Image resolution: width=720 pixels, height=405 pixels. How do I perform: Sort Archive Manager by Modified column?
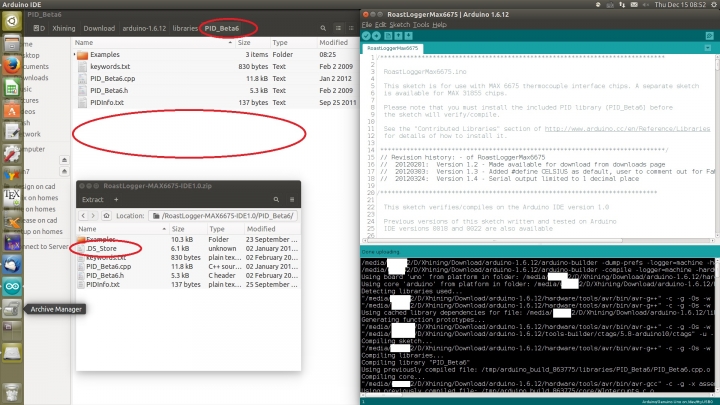[x=272, y=229]
